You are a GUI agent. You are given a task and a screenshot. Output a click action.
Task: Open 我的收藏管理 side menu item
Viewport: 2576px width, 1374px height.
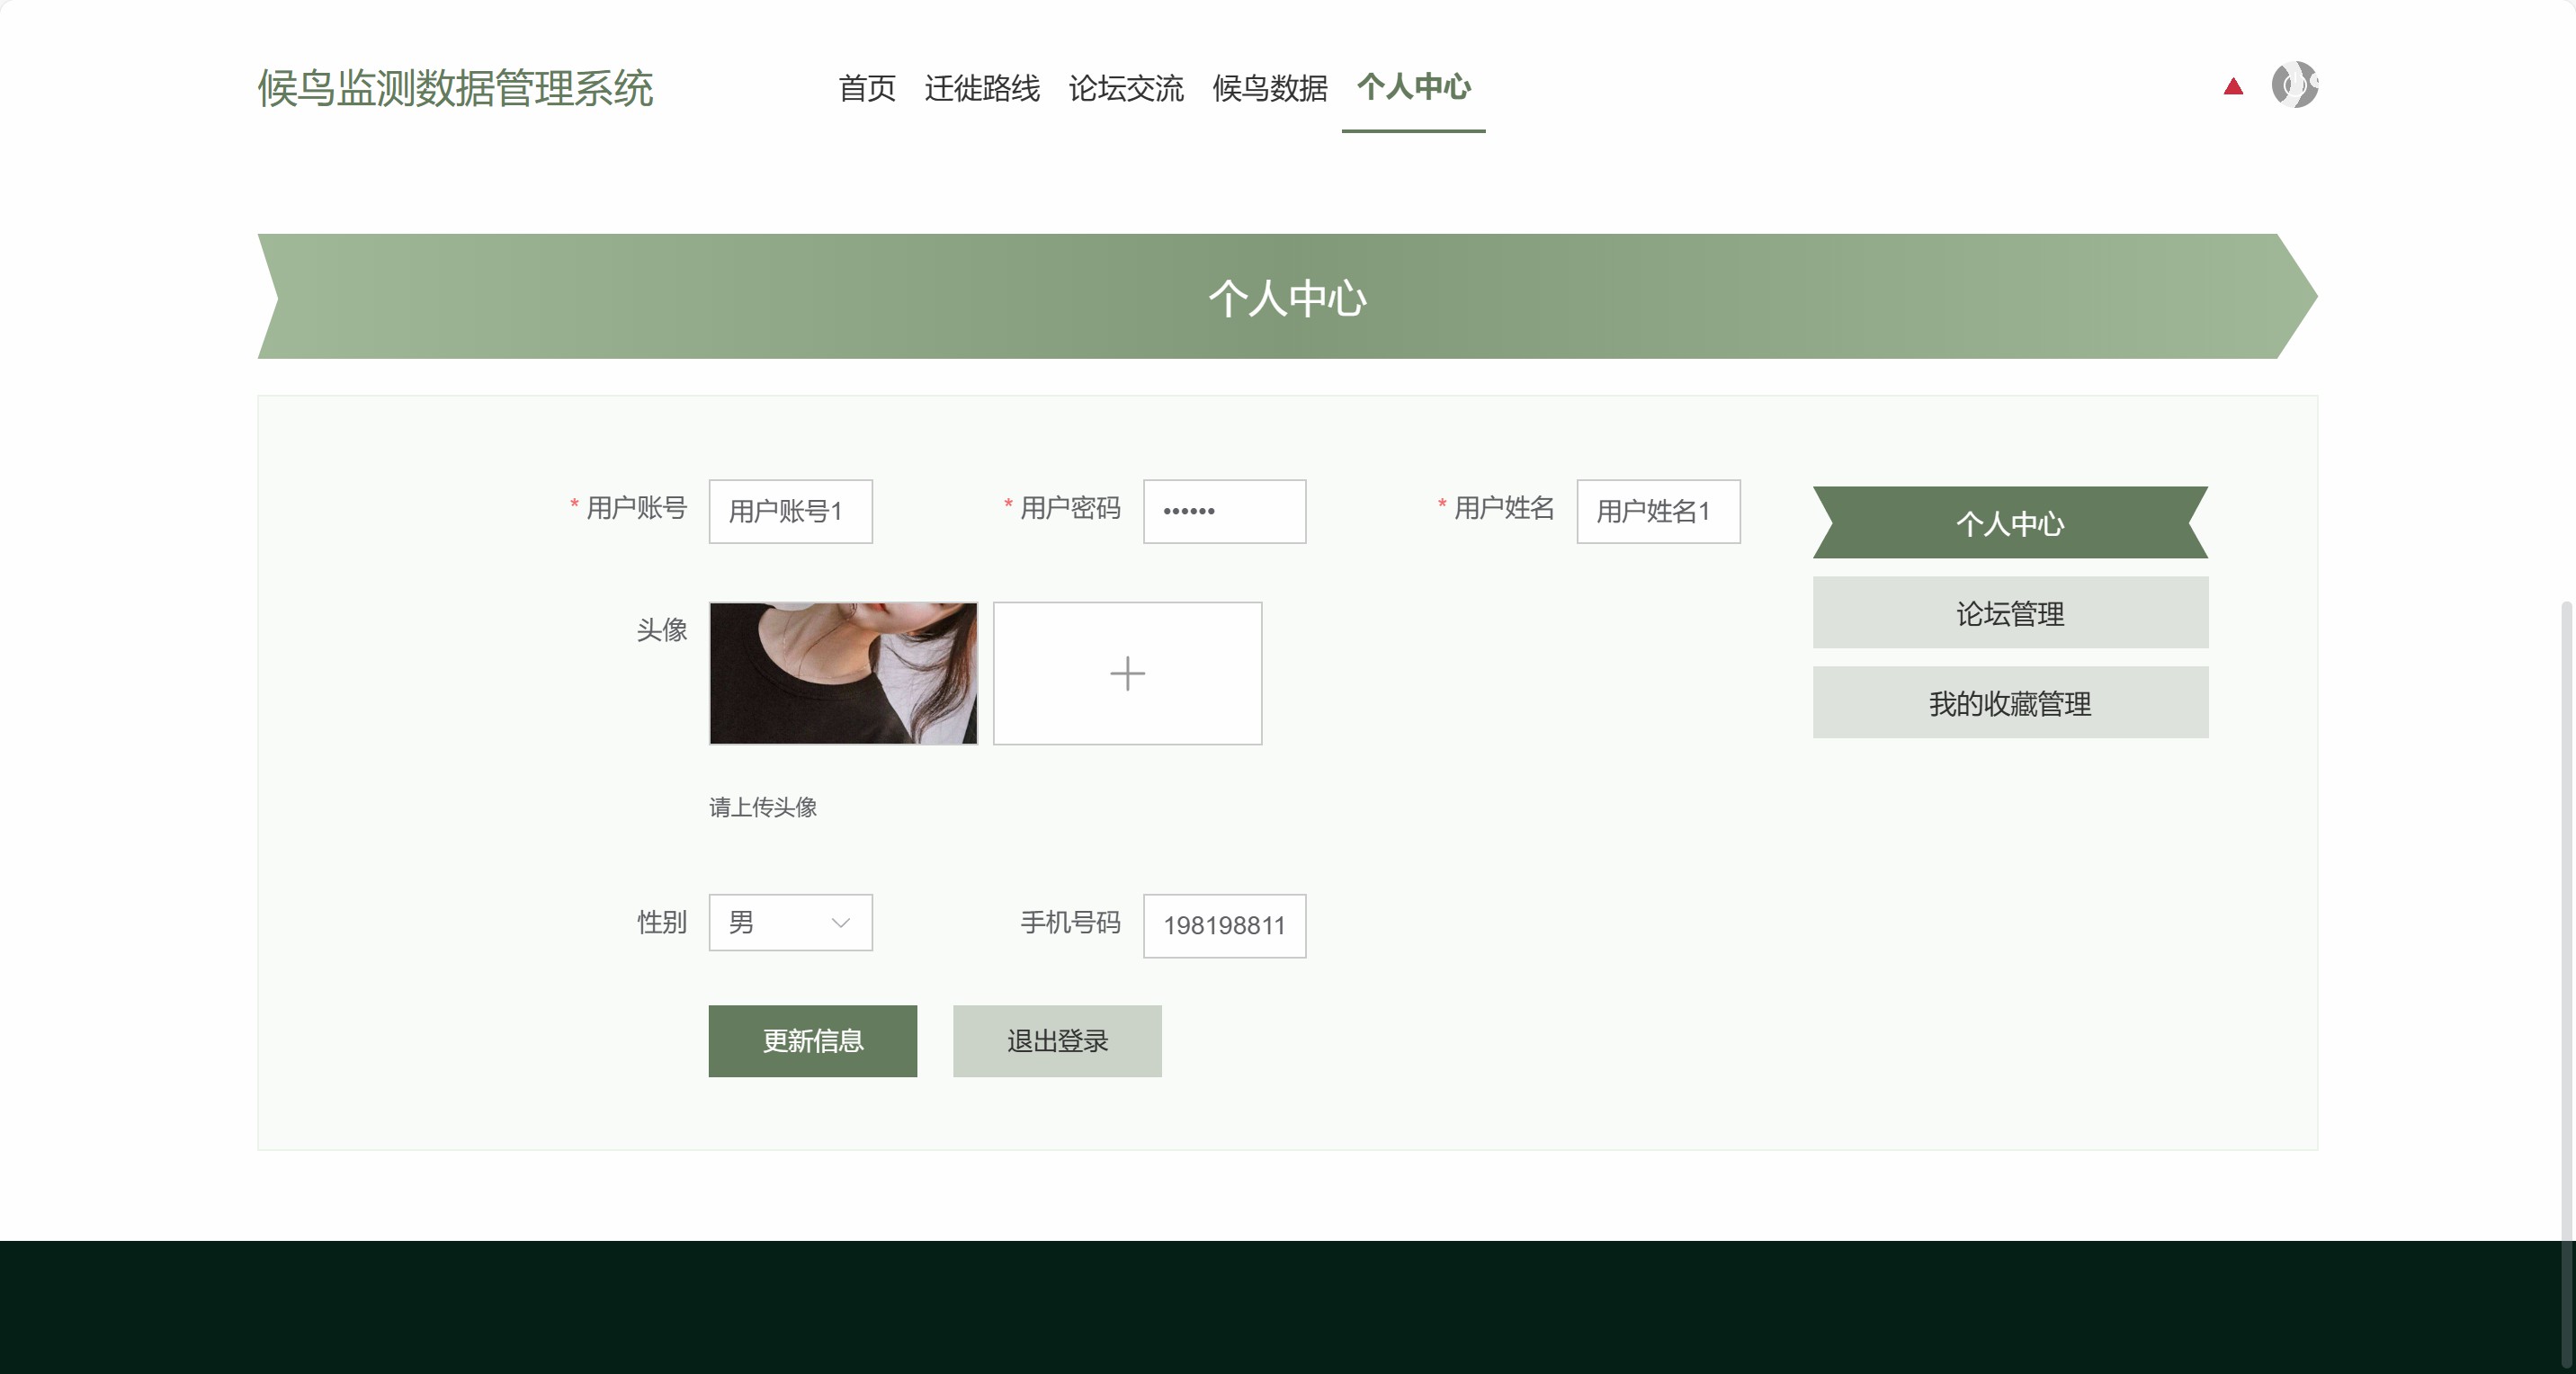pos(2010,703)
